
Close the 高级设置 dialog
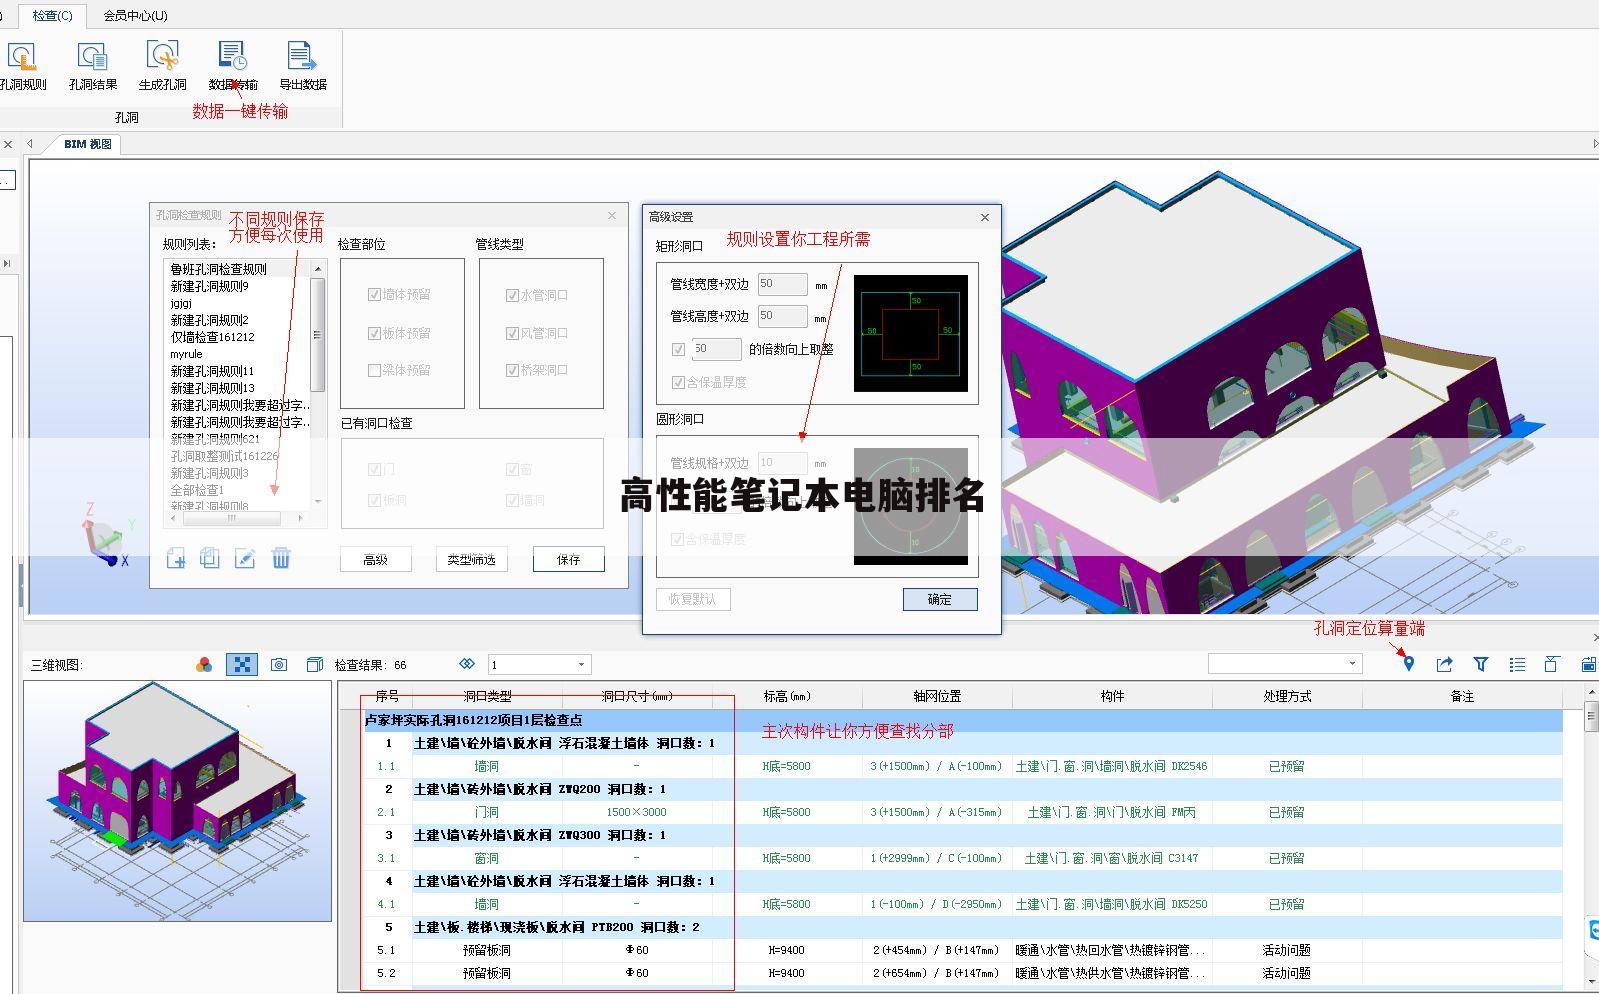pos(985,217)
